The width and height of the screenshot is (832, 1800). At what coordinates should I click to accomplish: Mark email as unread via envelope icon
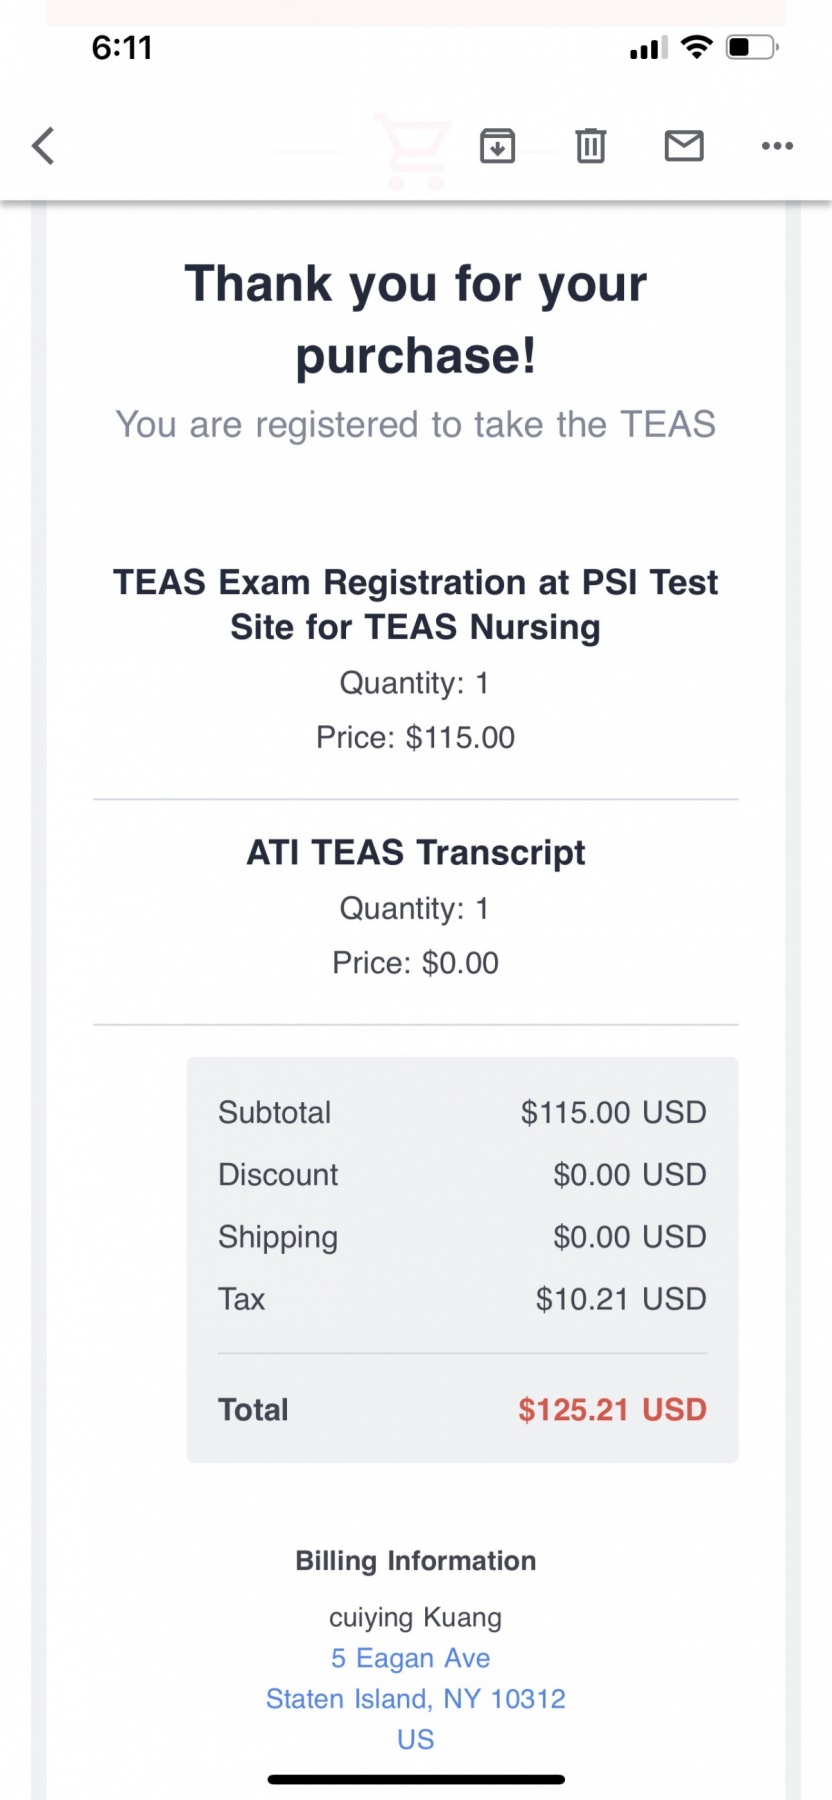[x=684, y=146]
